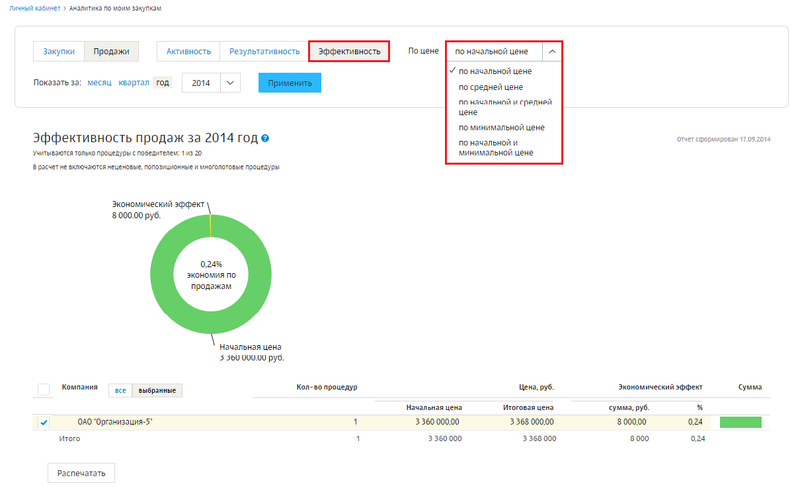
Task: Choose "по минимальной цене" from list
Action: (501, 128)
